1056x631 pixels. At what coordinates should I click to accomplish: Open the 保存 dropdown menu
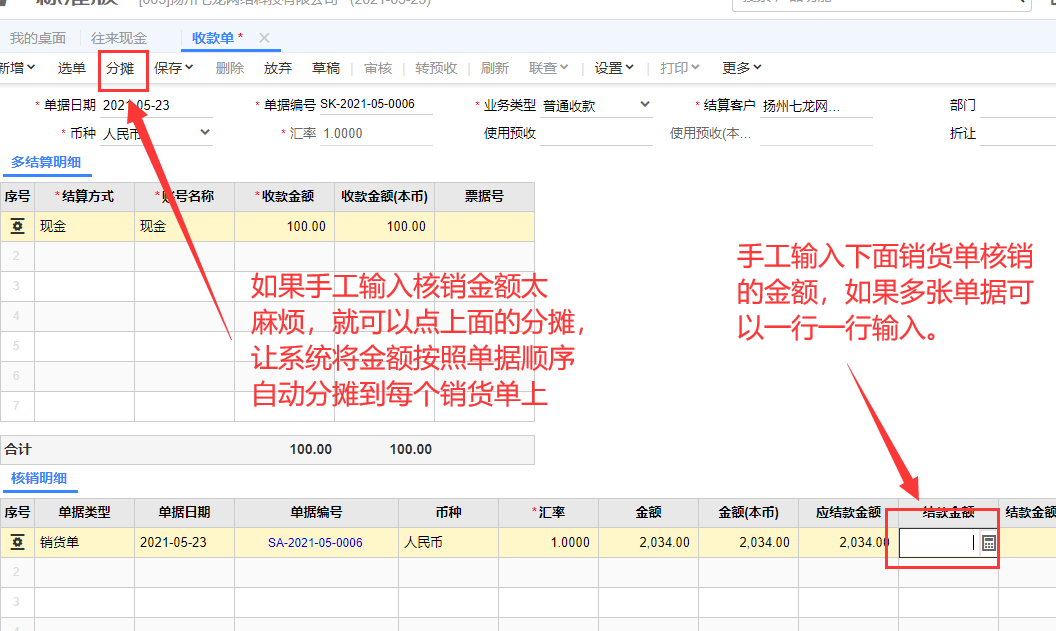coord(174,68)
